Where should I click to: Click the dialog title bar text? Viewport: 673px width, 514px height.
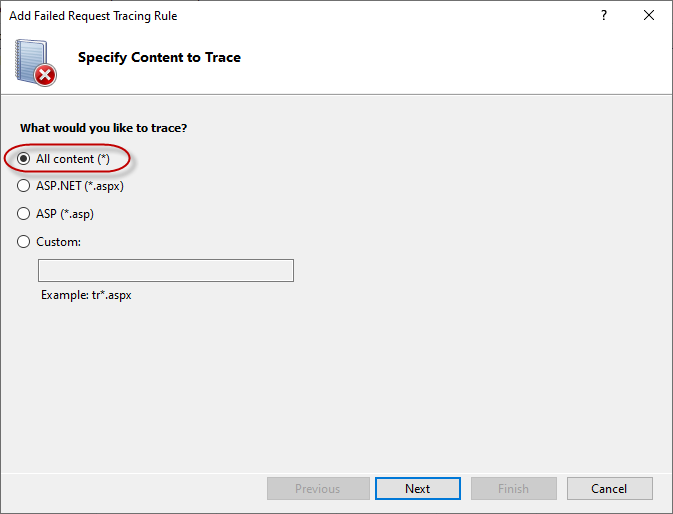92,16
